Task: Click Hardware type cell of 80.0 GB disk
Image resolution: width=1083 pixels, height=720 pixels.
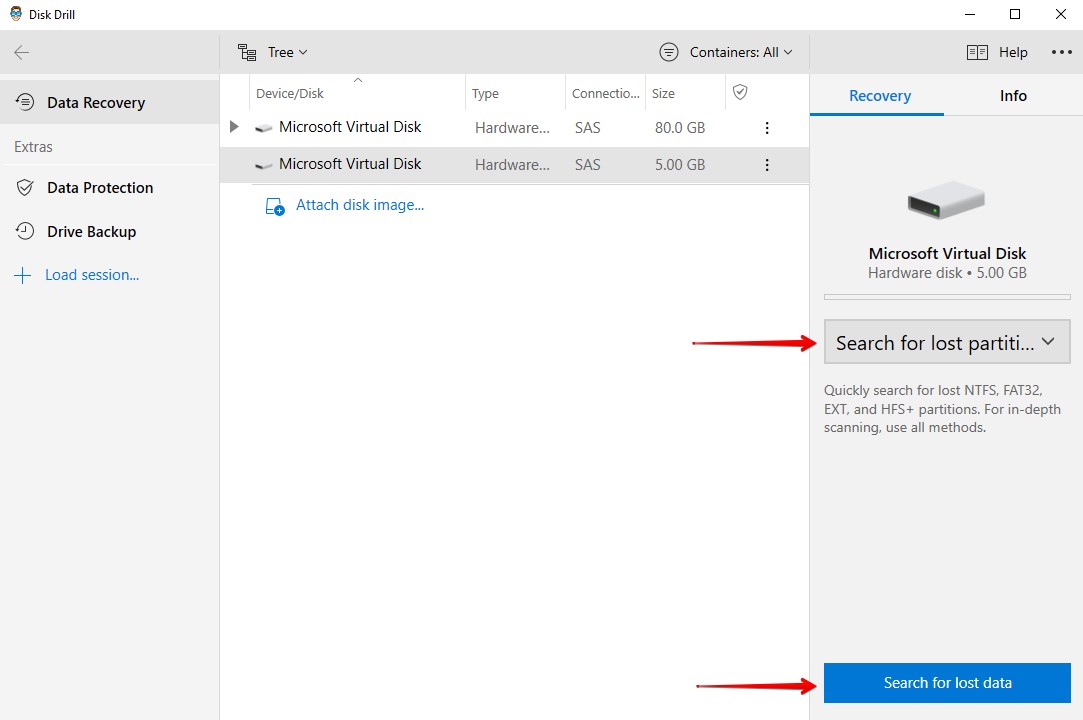Action: click(512, 128)
